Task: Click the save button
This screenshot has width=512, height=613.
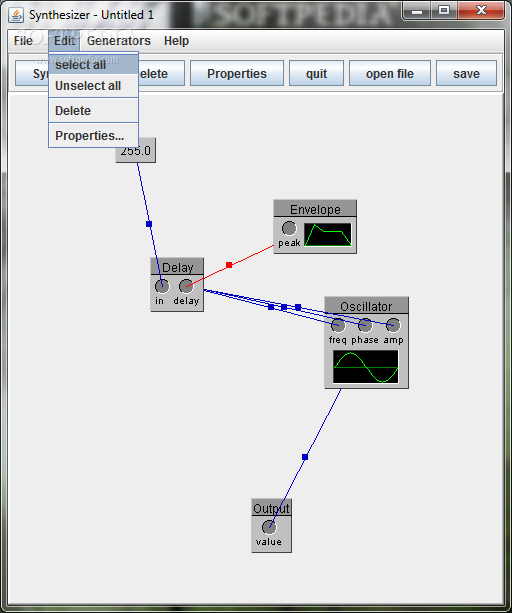Action: click(466, 73)
